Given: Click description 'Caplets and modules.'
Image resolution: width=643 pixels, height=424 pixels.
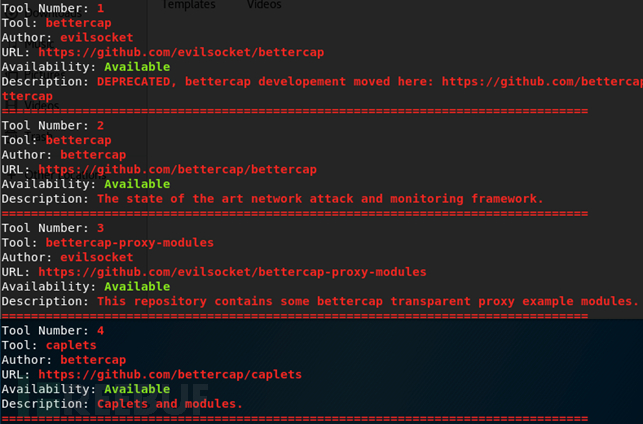Looking at the screenshot, I should (x=170, y=404).
